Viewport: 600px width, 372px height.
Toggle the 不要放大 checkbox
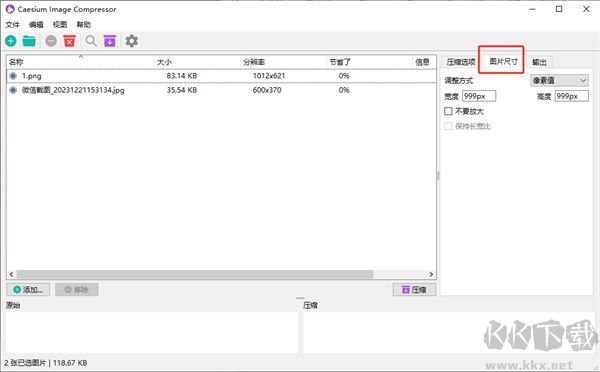point(448,111)
